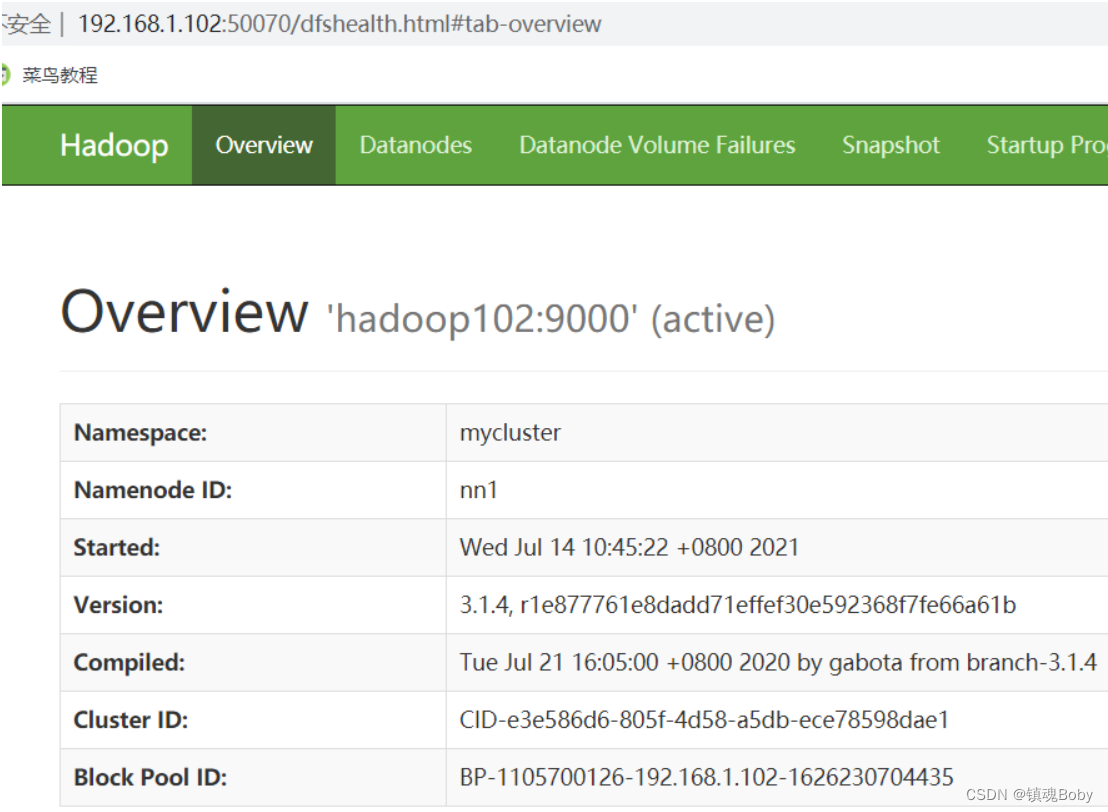The height and width of the screenshot is (812, 1108).
Task: Click the Version: label
Action: click(118, 605)
